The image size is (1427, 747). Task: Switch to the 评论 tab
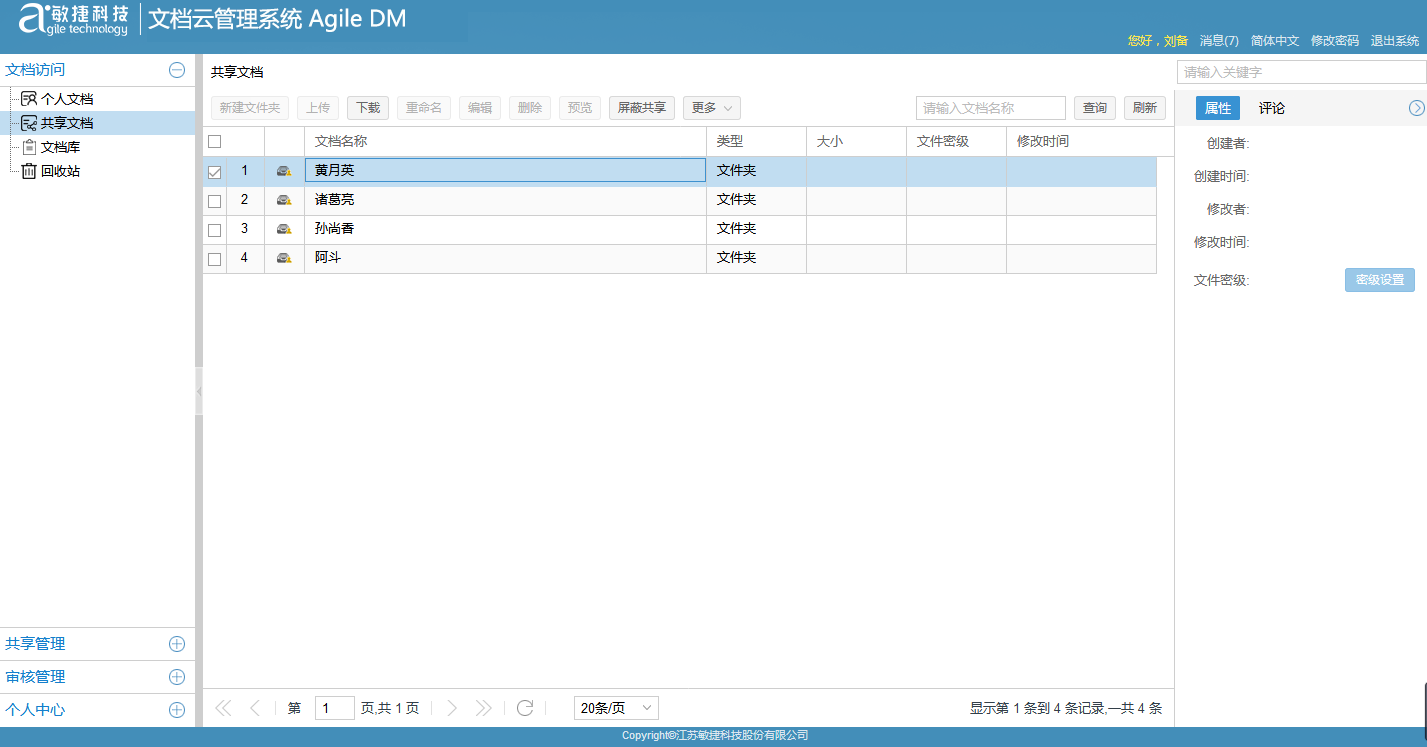[1272, 108]
